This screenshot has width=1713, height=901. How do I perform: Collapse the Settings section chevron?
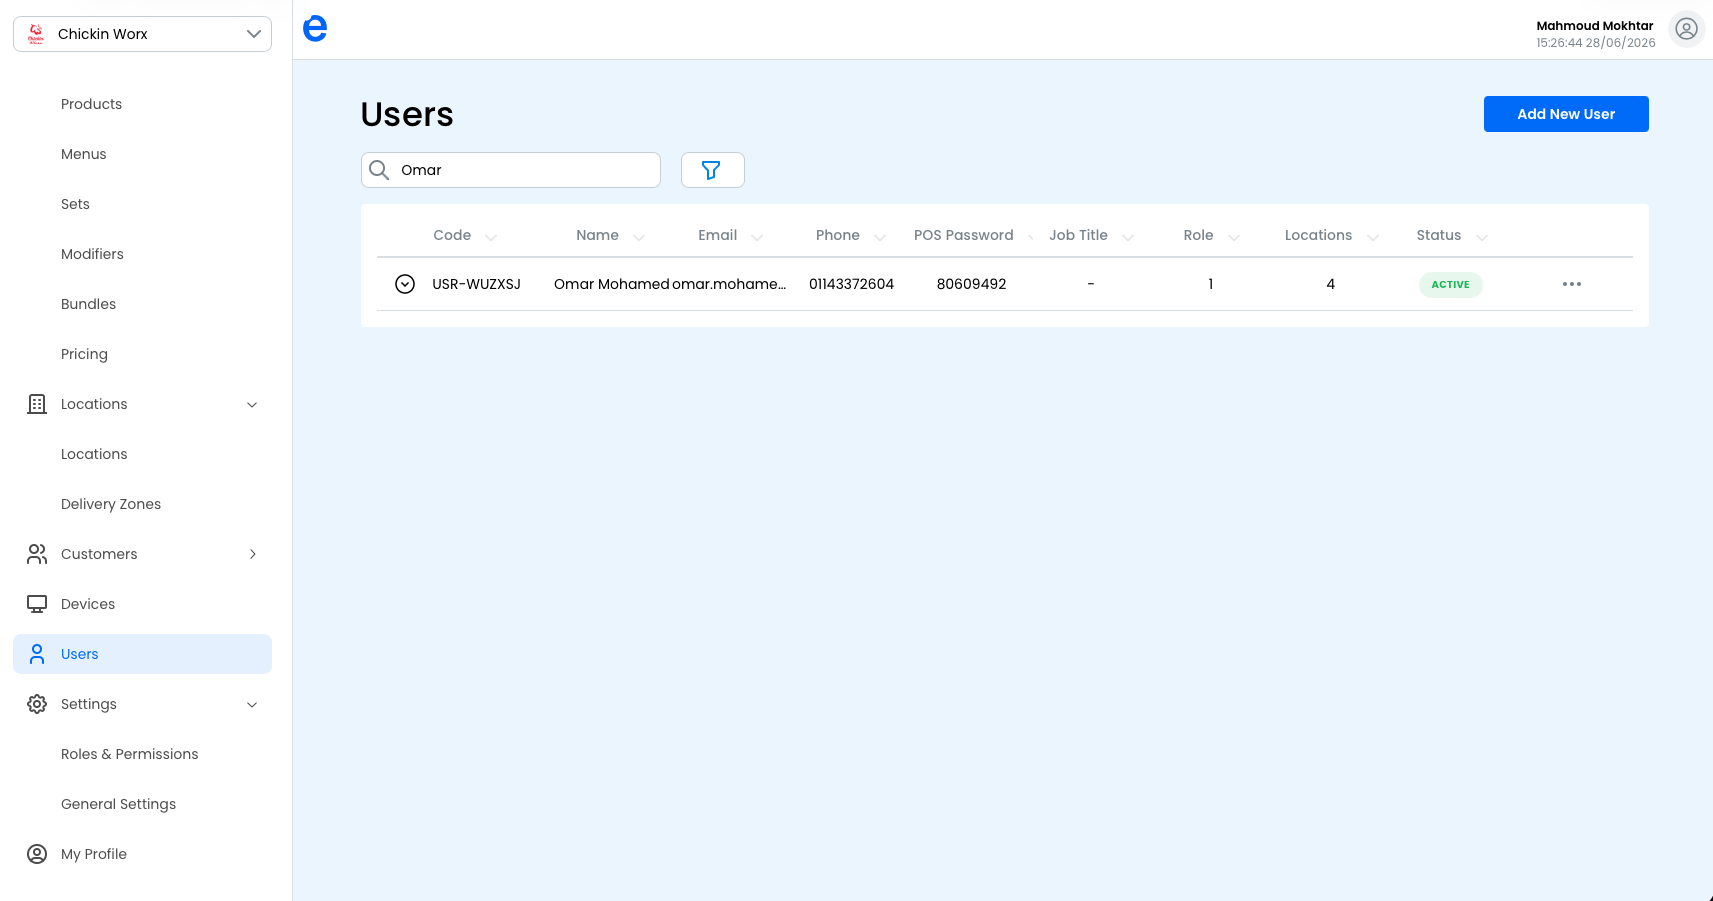point(252,704)
